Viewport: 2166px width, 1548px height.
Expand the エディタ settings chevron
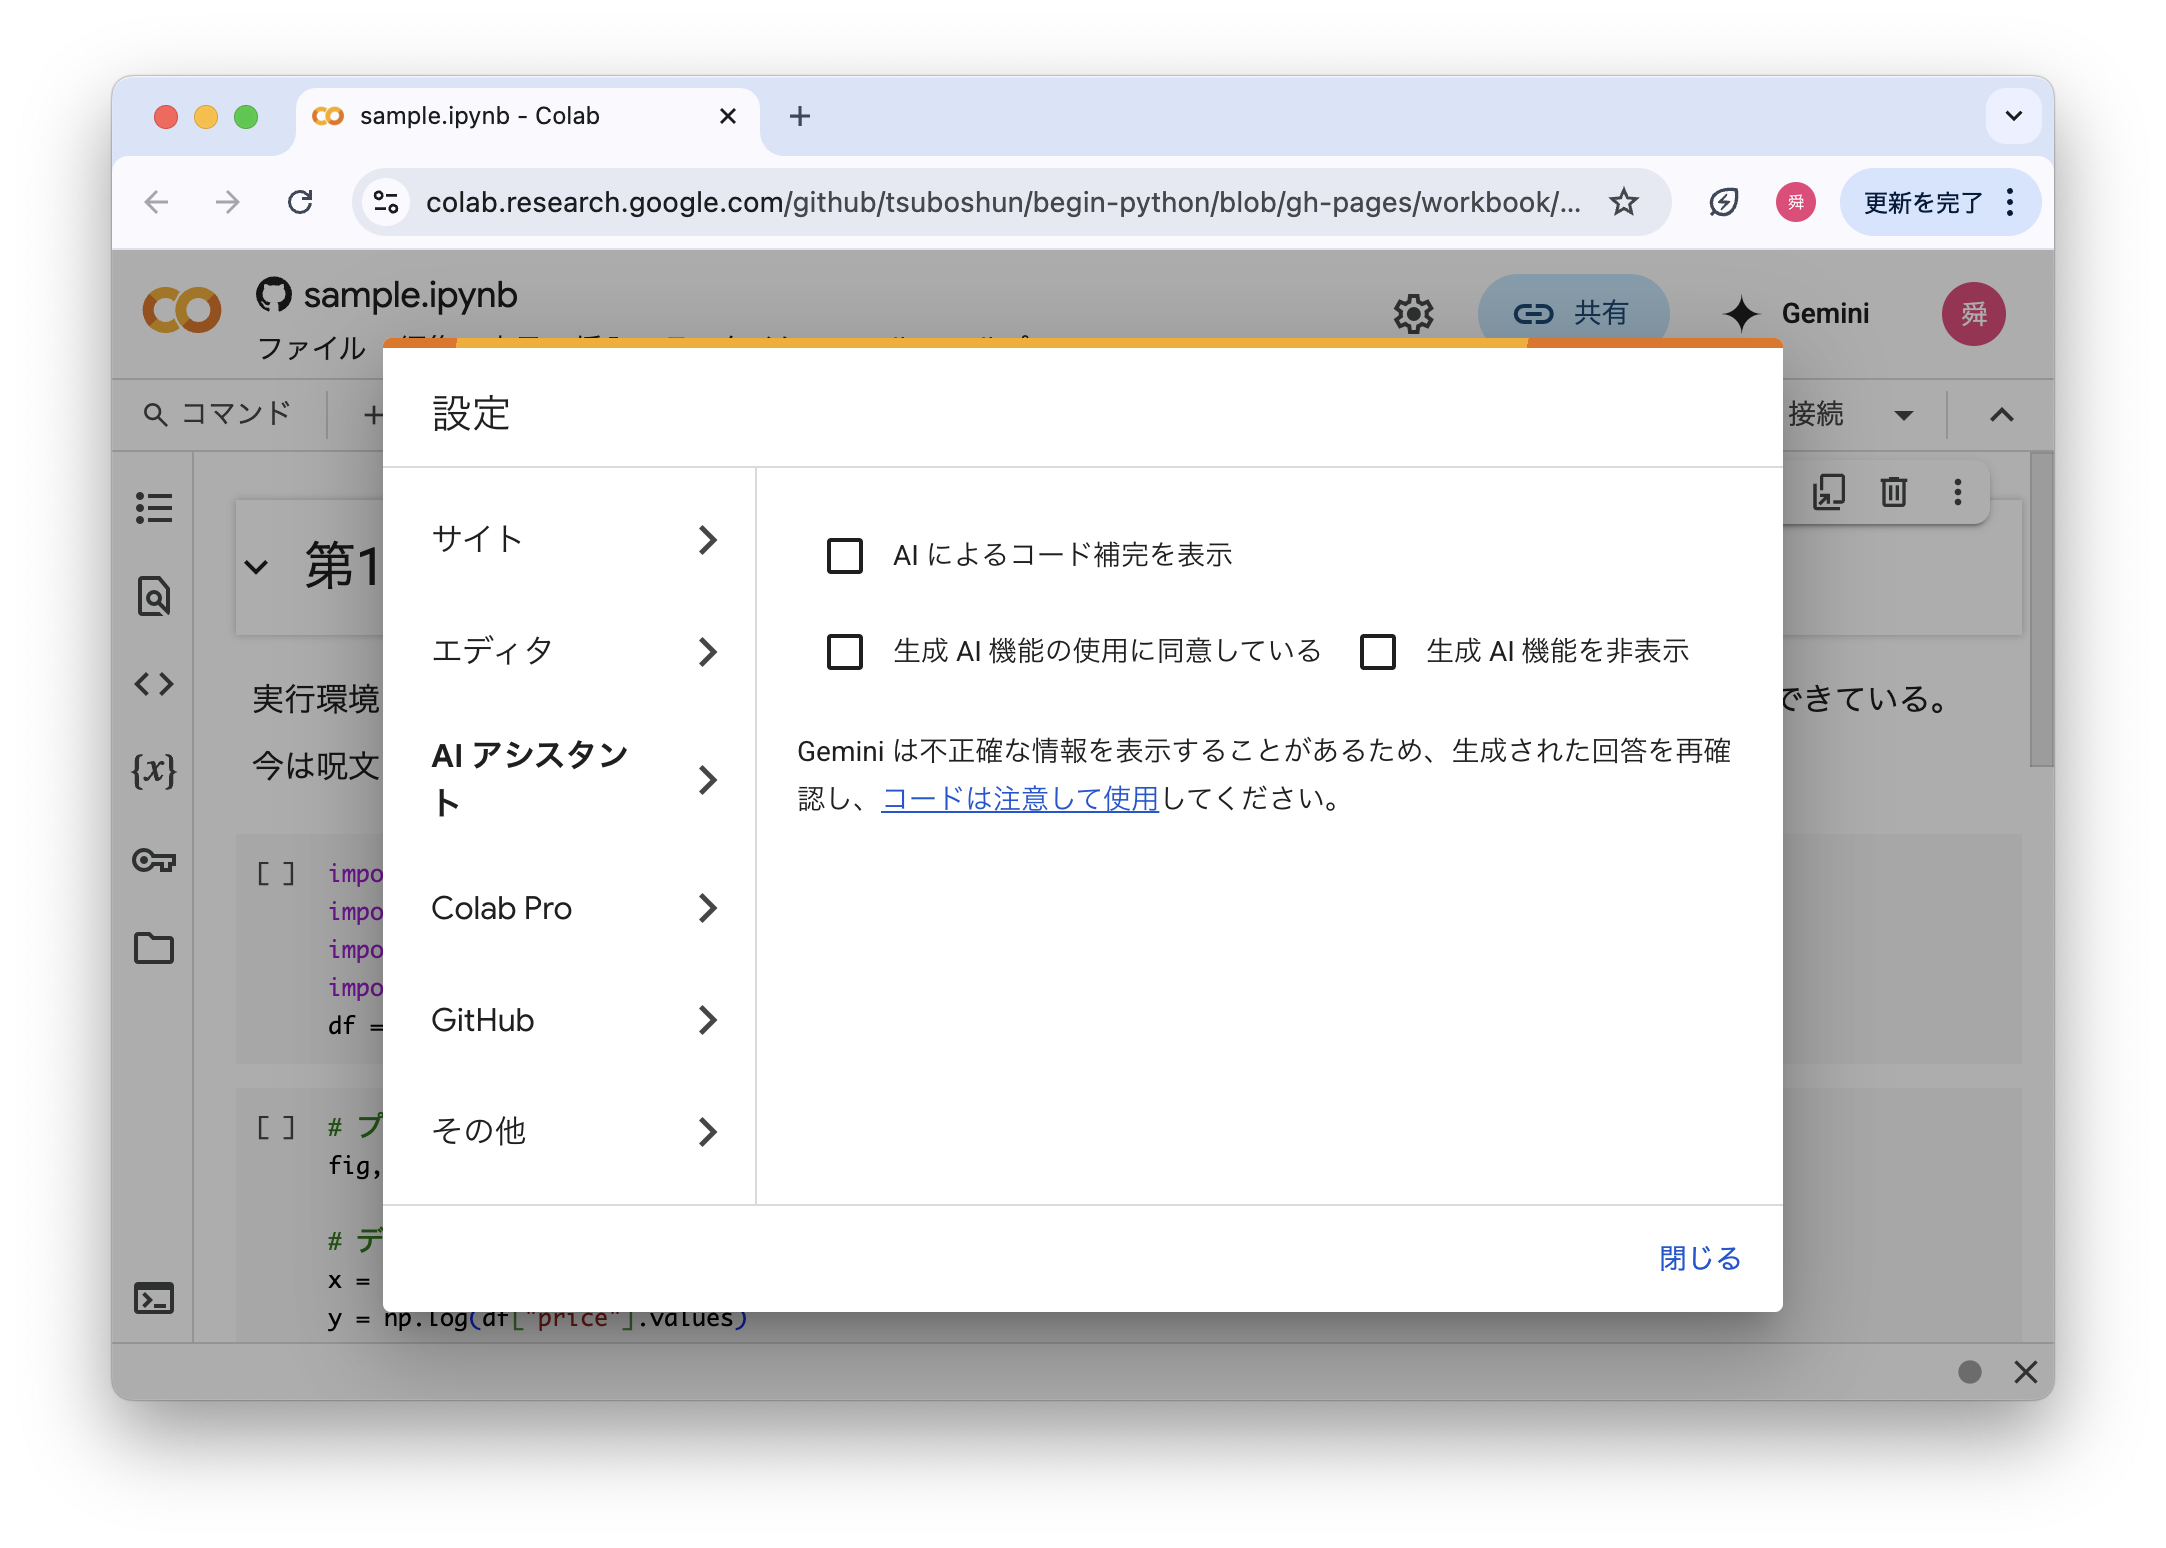[708, 652]
